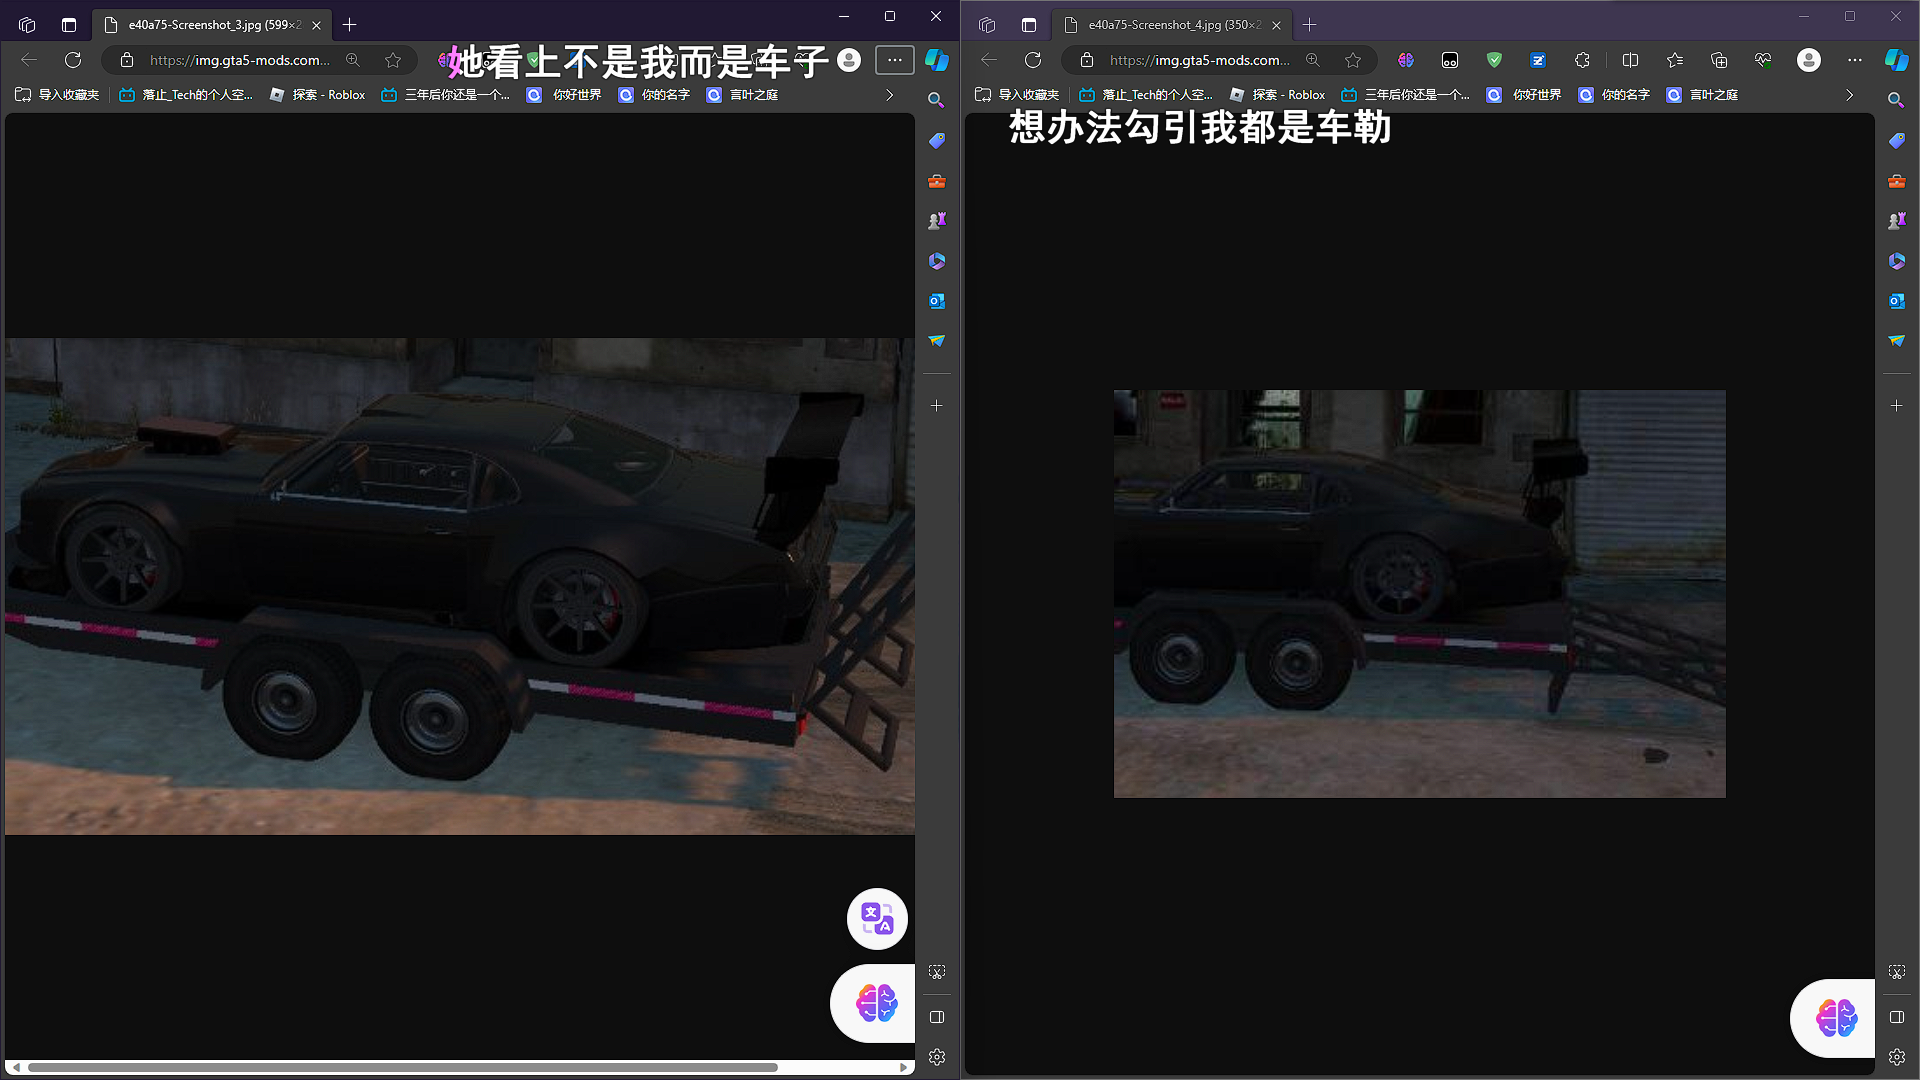Viewport: 1920px width, 1080px height.
Task: Open sidebar Search in left window
Action: (936, 100)
